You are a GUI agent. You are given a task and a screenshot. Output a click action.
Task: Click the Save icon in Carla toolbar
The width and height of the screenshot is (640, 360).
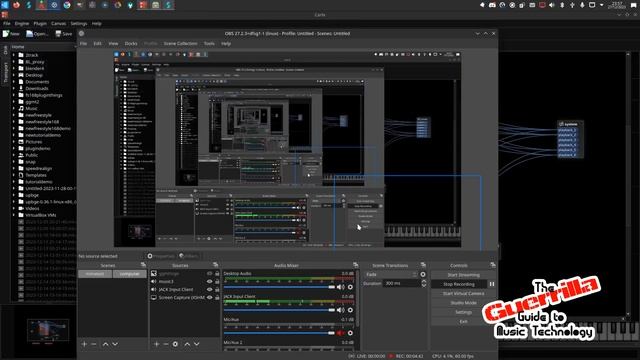click(x=58, y=33)
